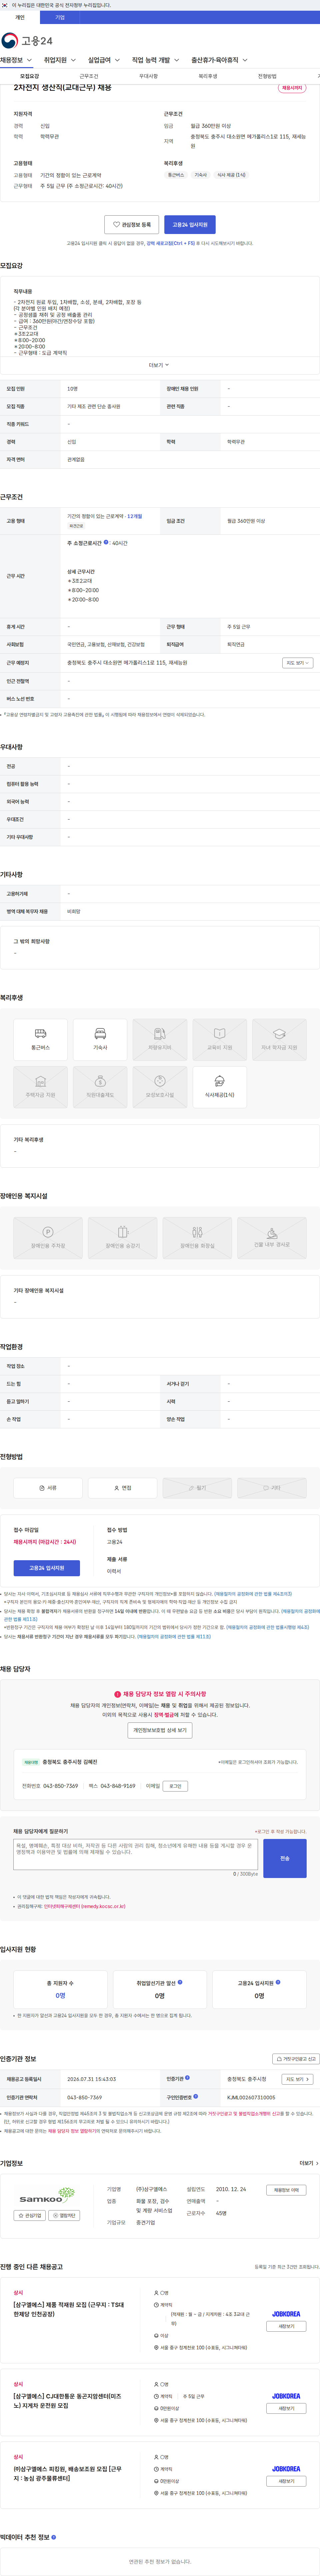
Task: Click the 열람제한 button
Action: click(64, 2215)
